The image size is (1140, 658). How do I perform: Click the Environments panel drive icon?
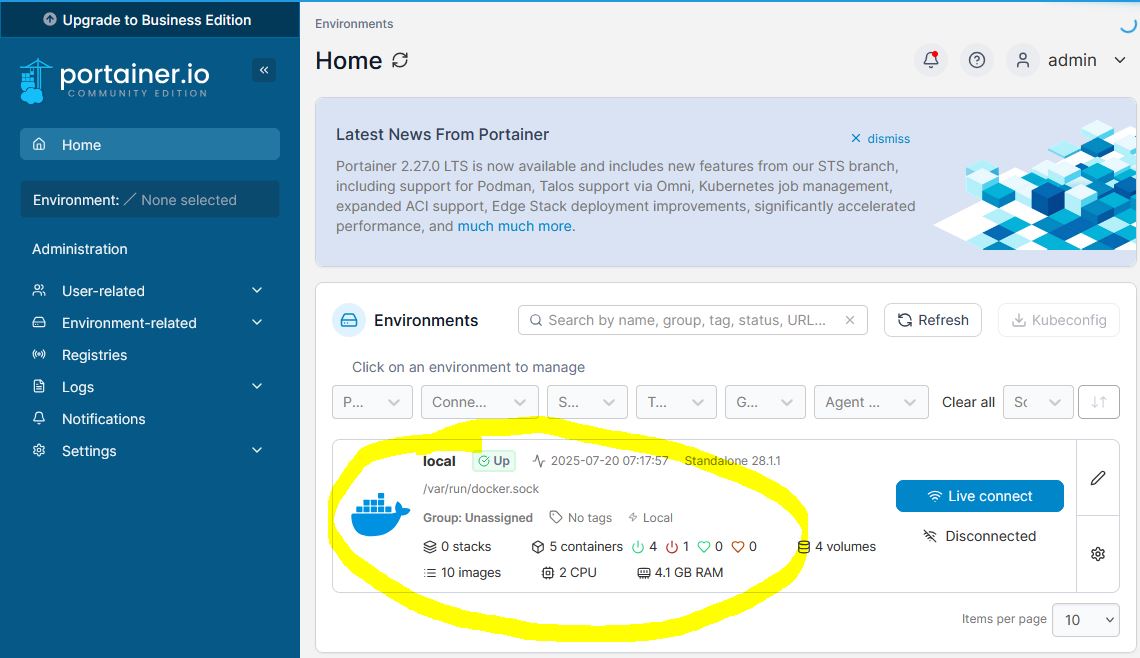349,320
